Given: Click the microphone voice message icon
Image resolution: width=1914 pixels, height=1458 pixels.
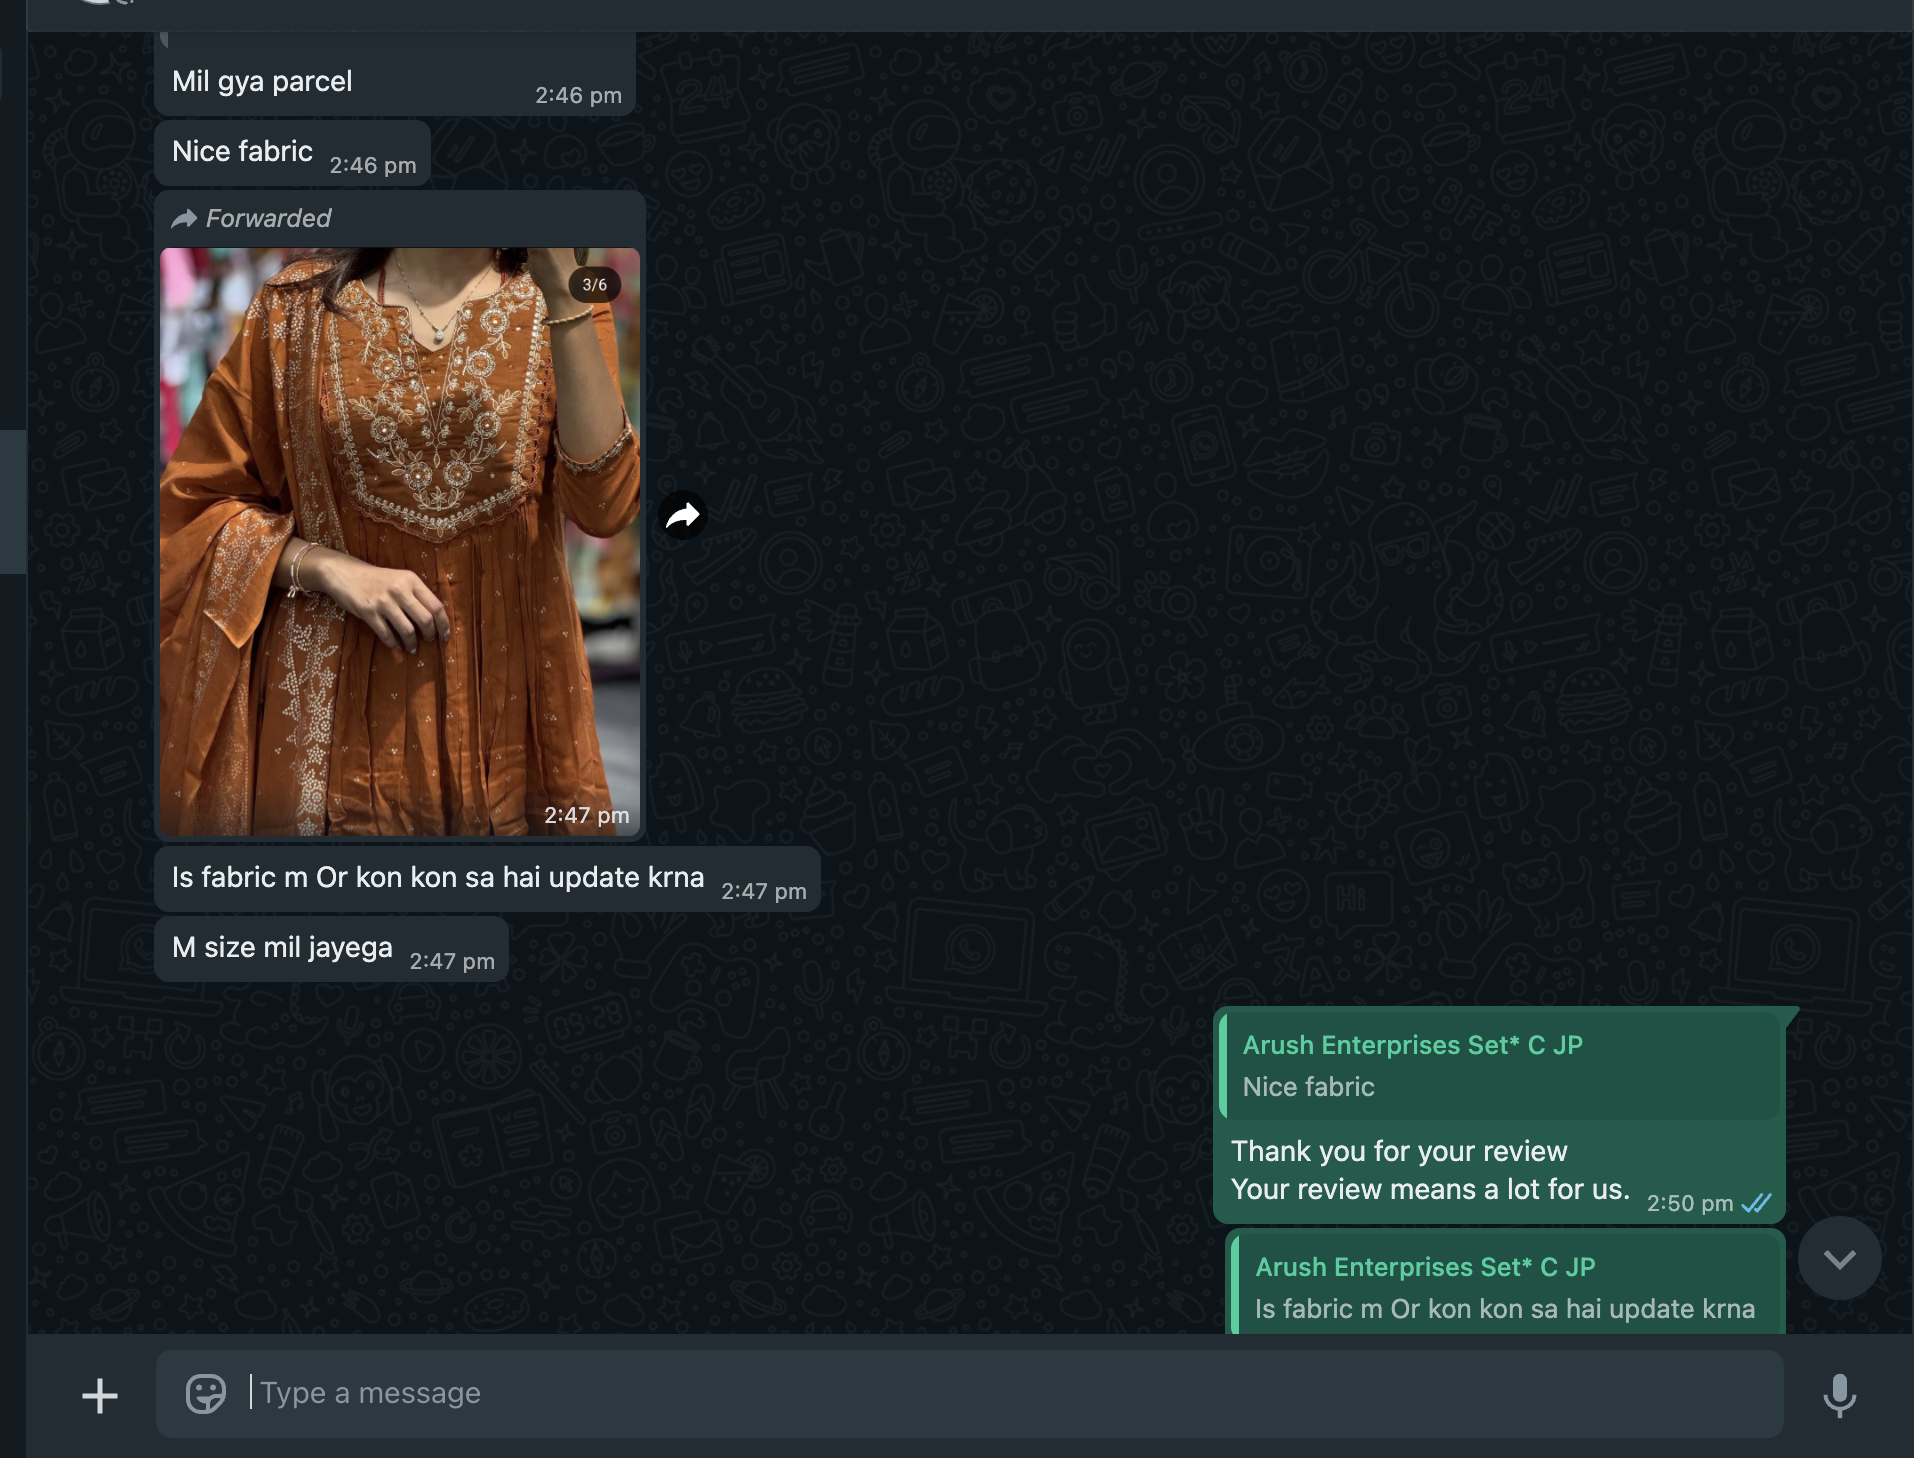Looking at the screenshot, I should click(x=1839, y=1395).
